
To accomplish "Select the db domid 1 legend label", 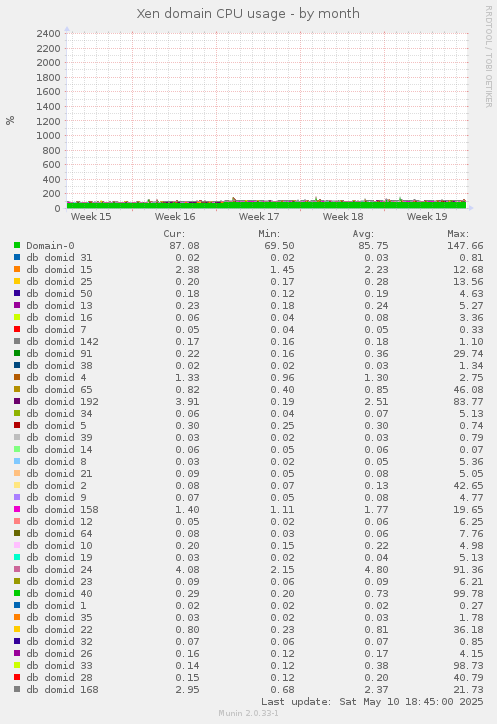I will (56, 606).
